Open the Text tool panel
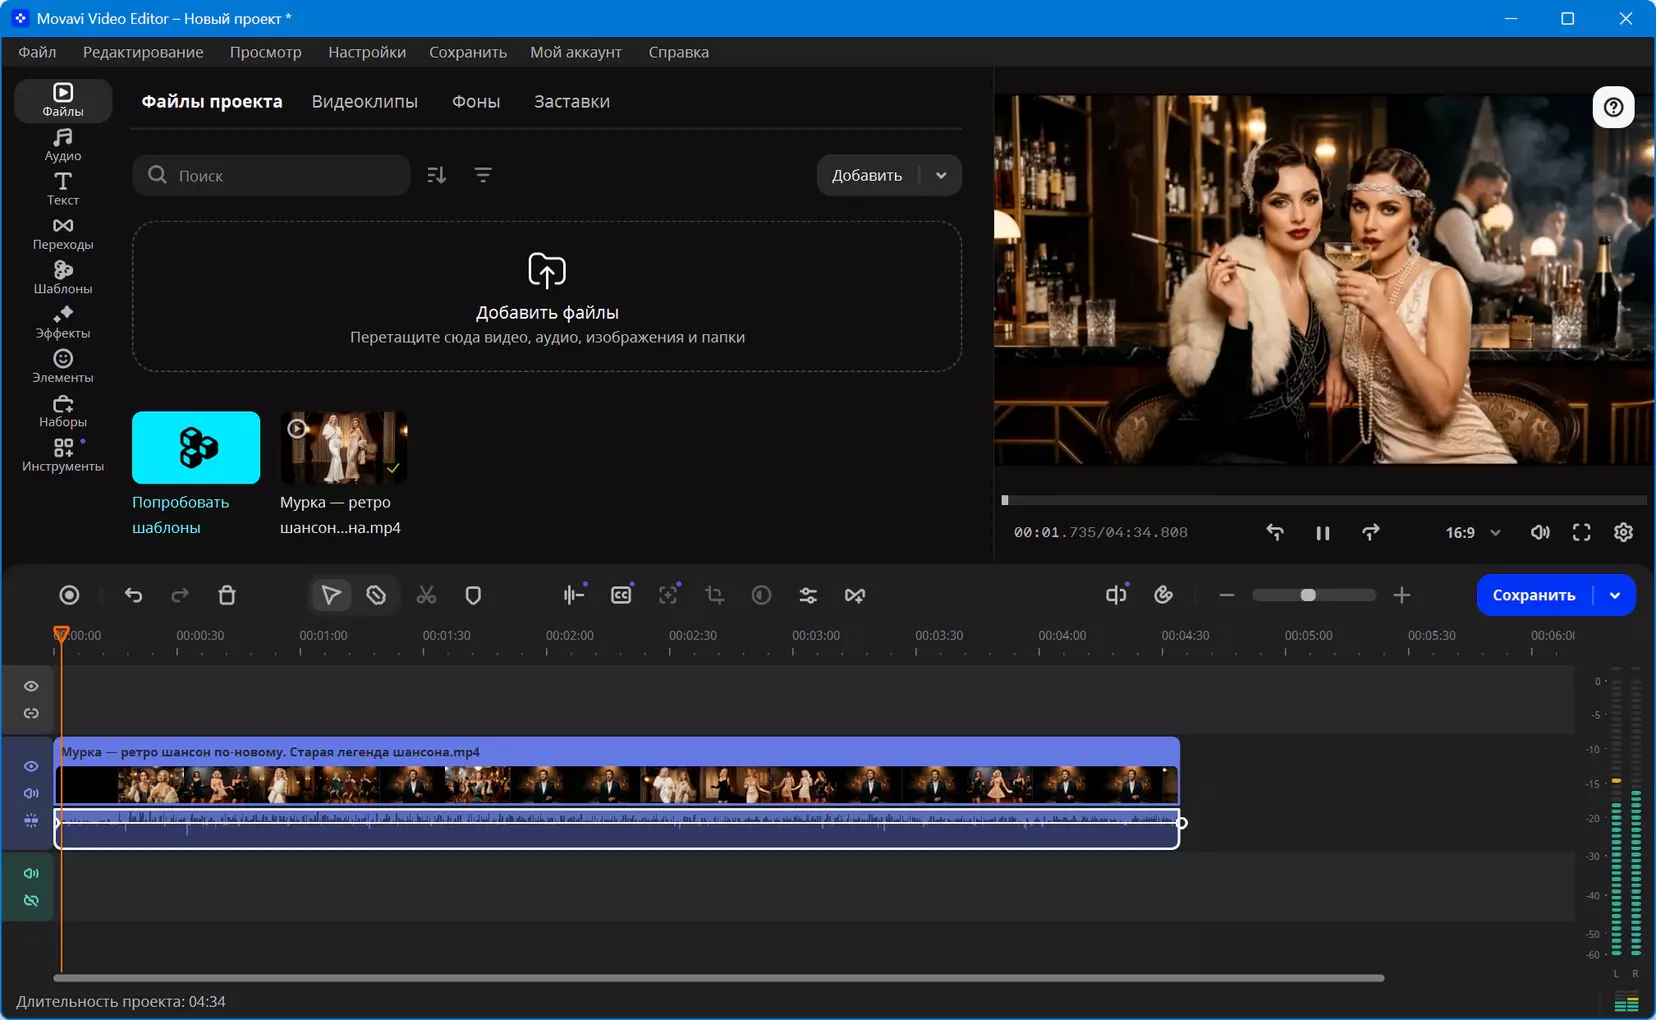 tap(62, 189)
